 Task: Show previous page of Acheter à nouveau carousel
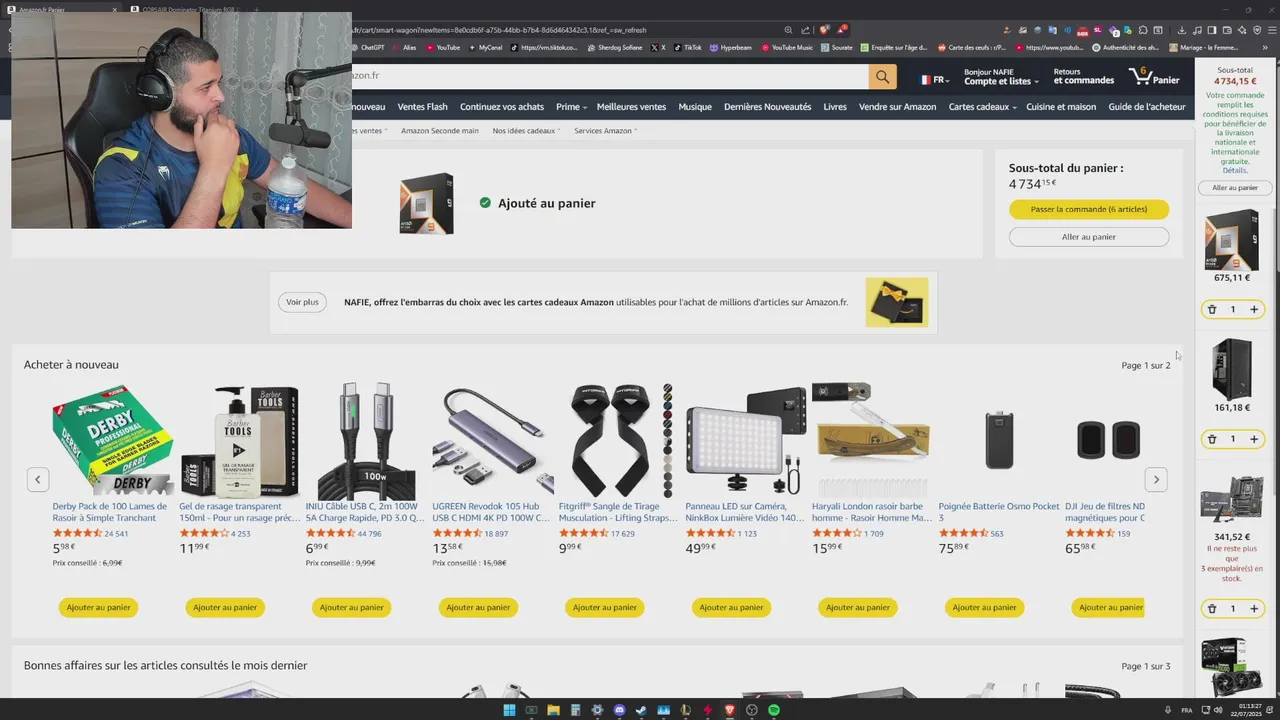[37, 480]
